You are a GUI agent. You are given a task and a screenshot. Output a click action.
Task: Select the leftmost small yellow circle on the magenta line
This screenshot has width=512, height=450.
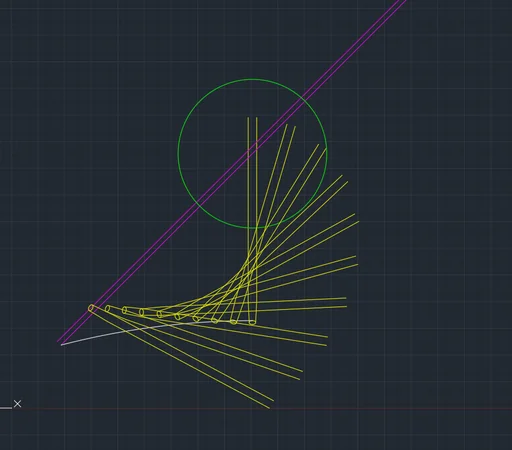coord(91,308)
